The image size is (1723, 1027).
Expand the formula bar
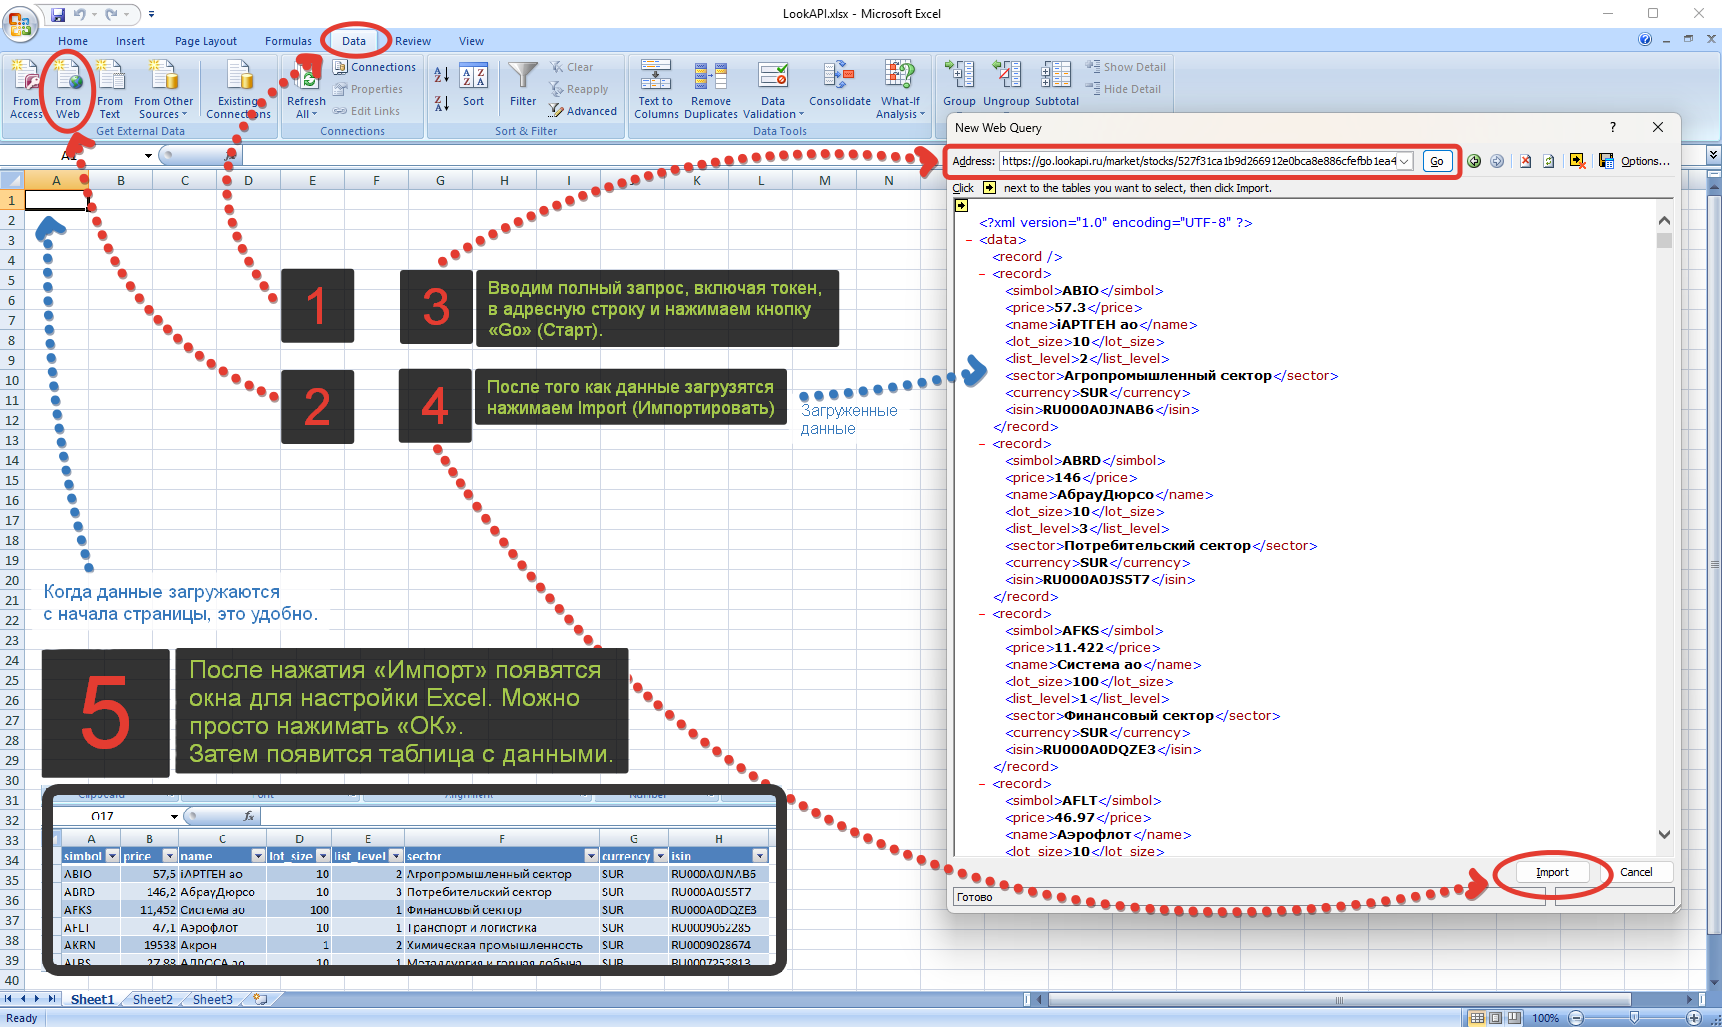(1713, 155)
